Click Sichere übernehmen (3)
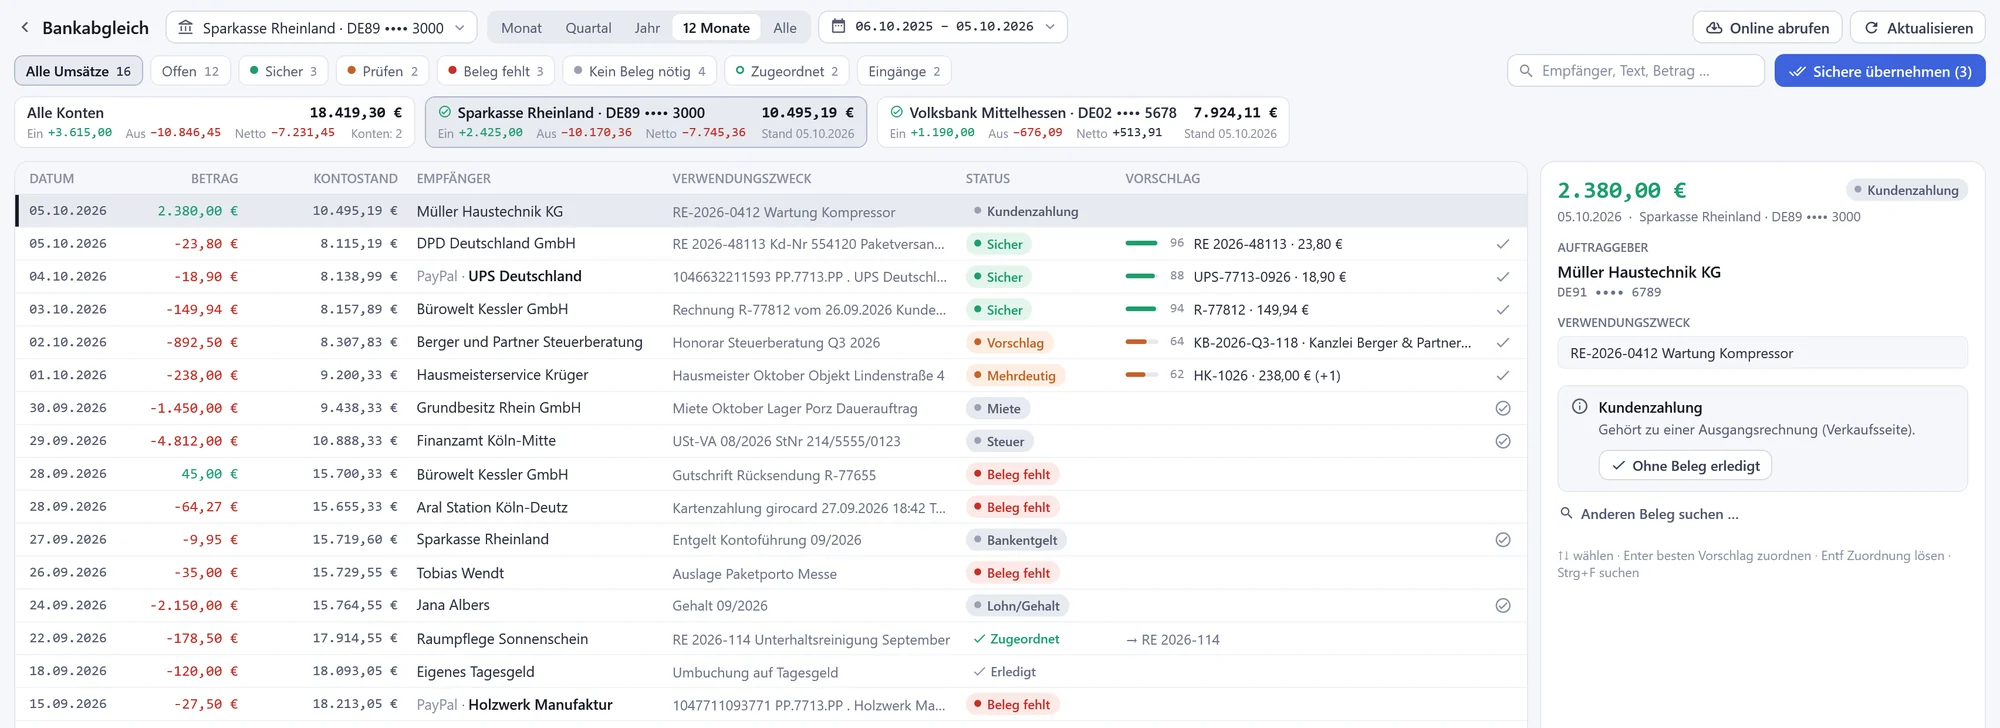 point(1880,71)
